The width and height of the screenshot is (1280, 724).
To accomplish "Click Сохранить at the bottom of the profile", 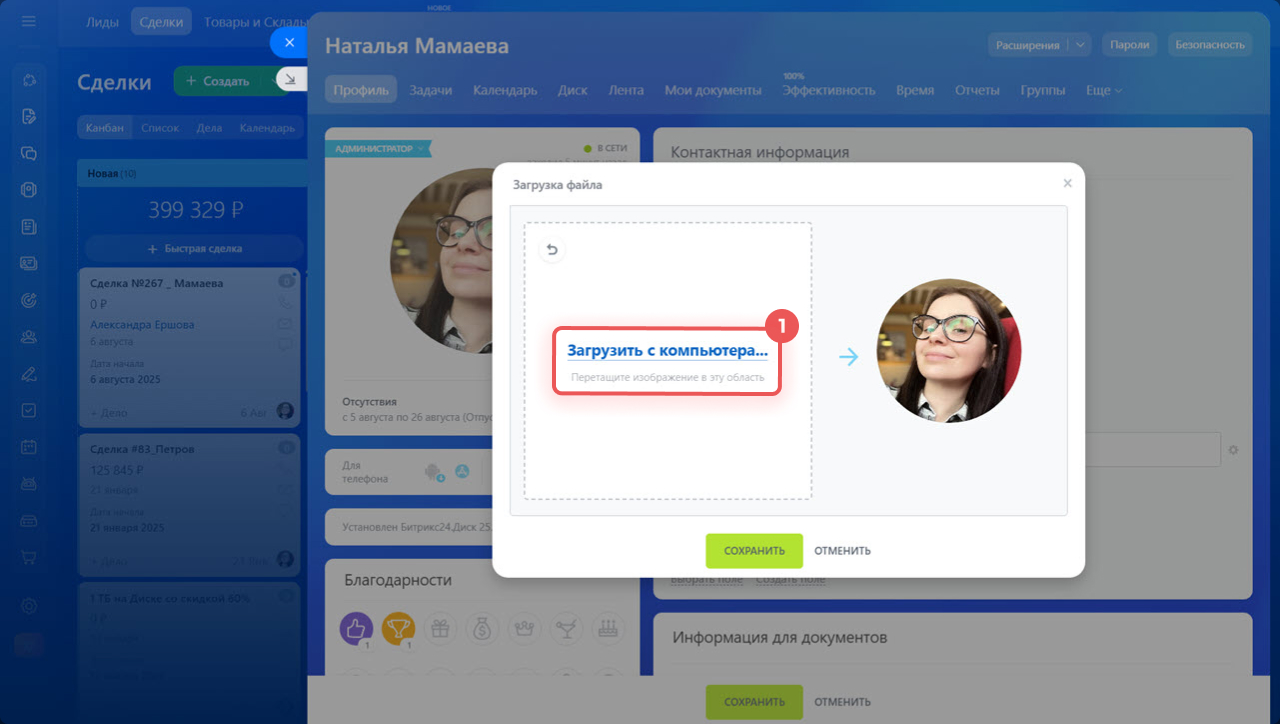I will 754,702.
